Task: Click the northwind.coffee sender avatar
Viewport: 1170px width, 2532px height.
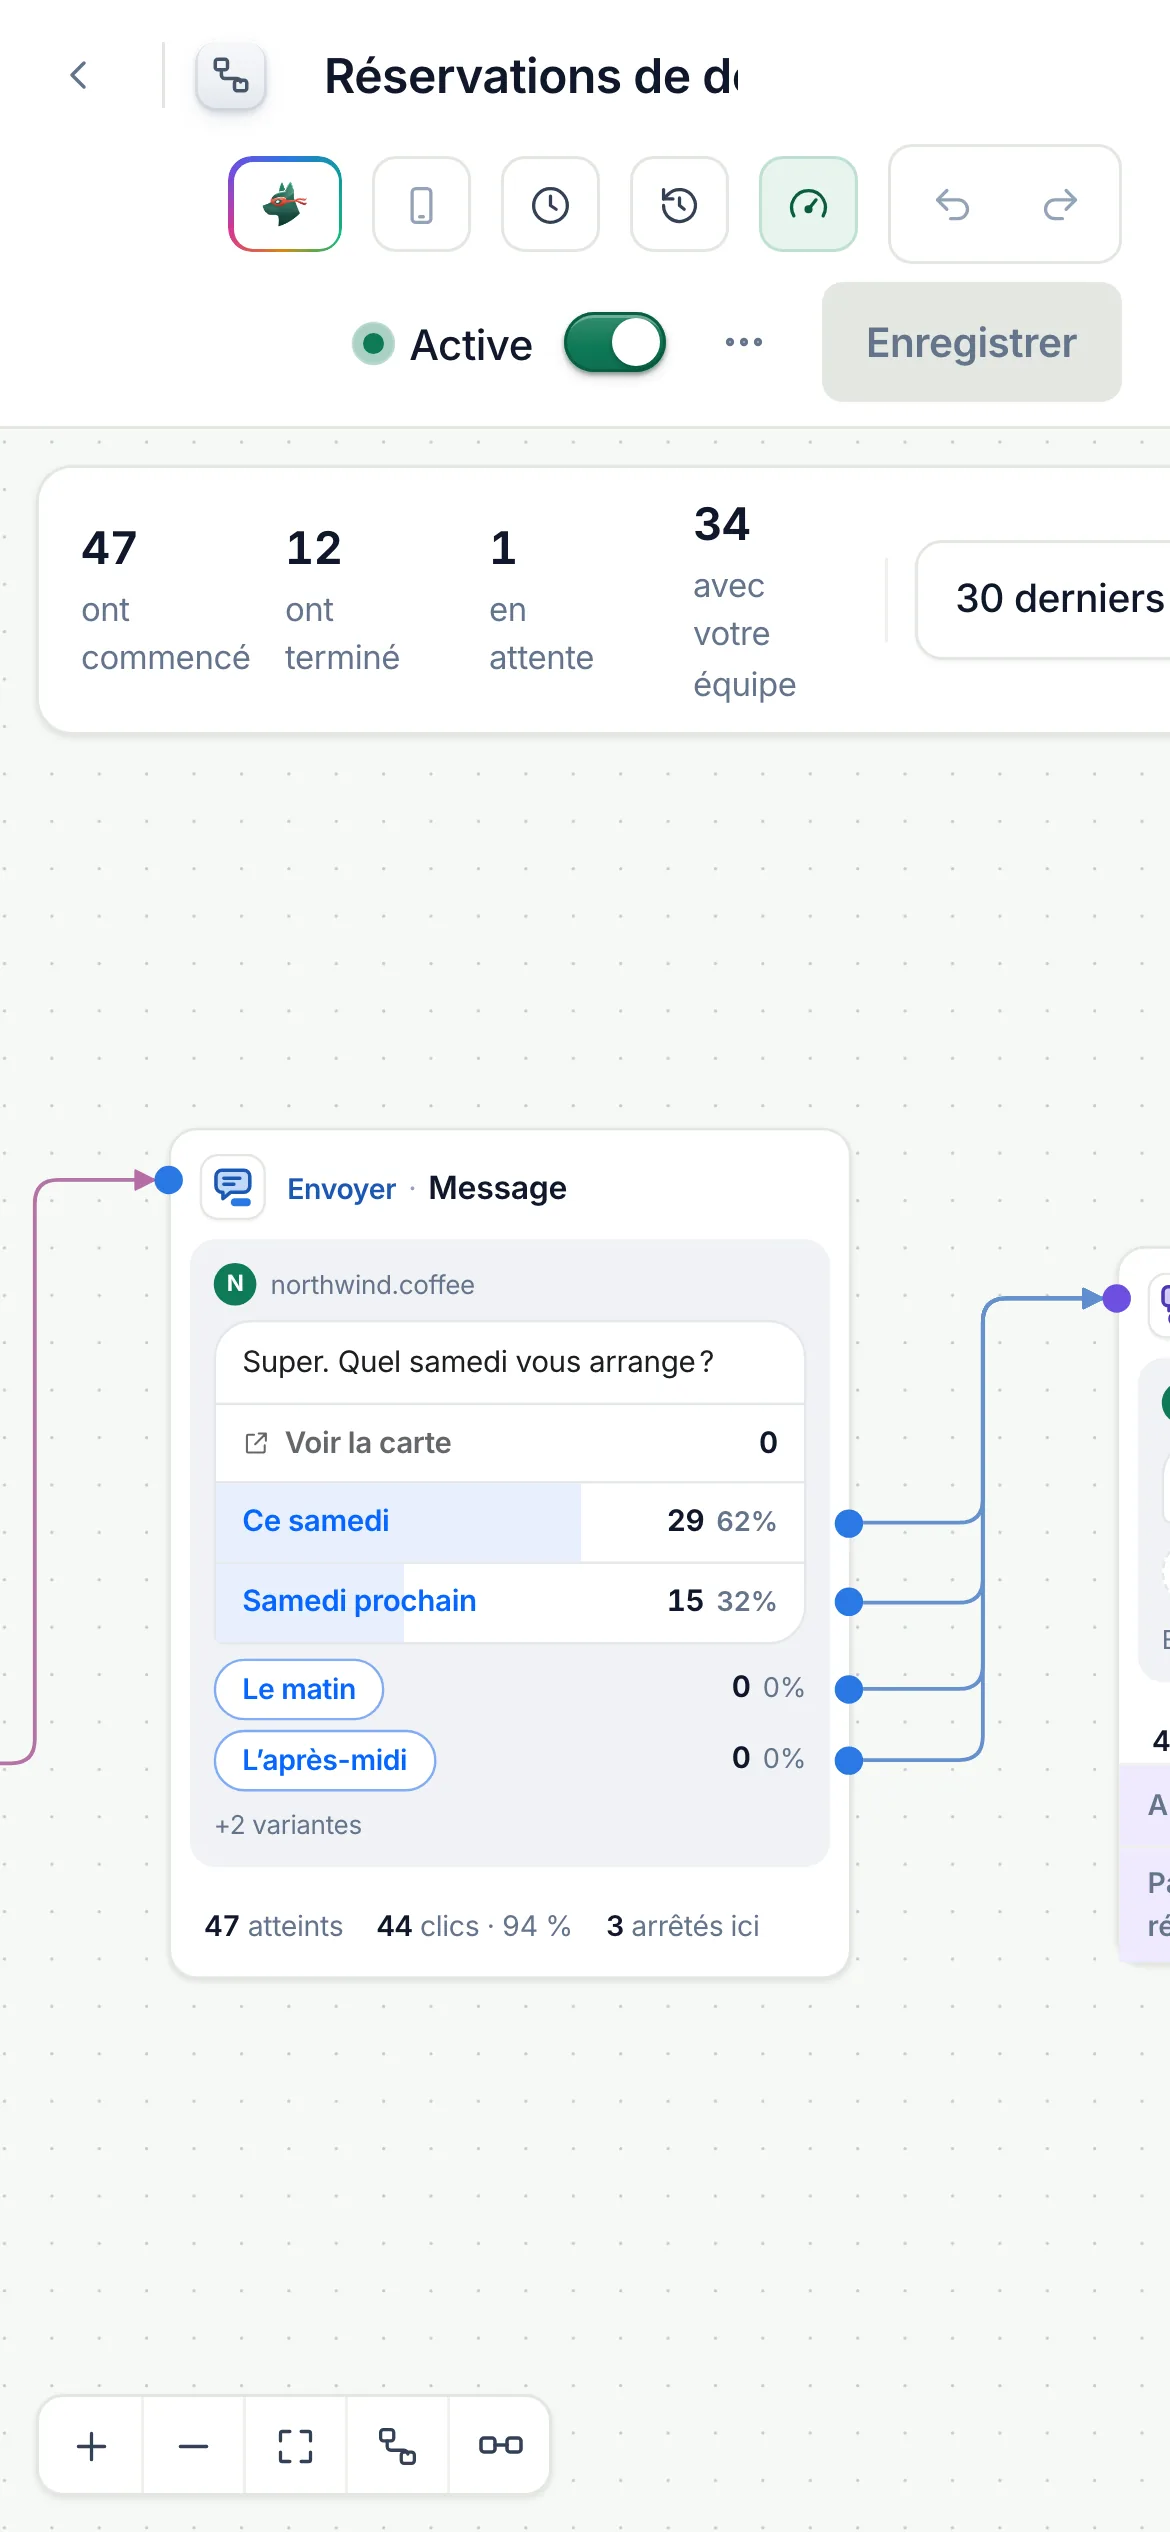Action: [x=235, y=1284]
